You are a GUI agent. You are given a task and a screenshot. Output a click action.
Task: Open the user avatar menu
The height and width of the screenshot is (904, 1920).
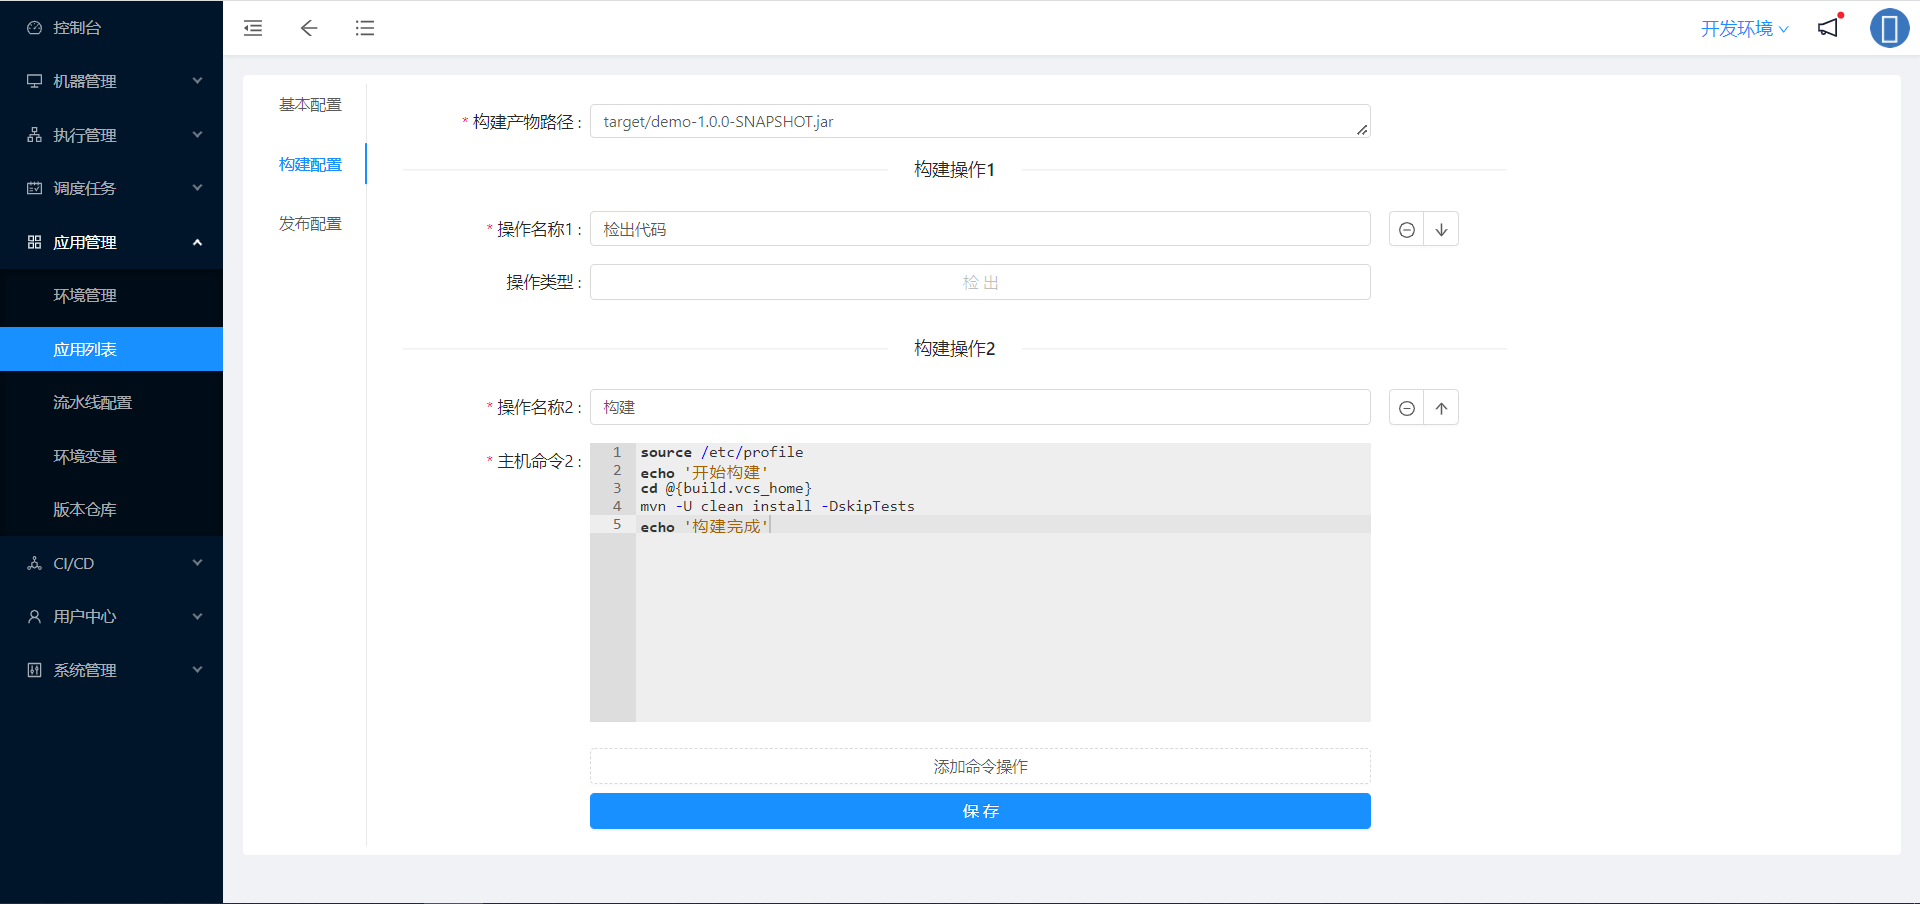click(x=1890, y=28)
